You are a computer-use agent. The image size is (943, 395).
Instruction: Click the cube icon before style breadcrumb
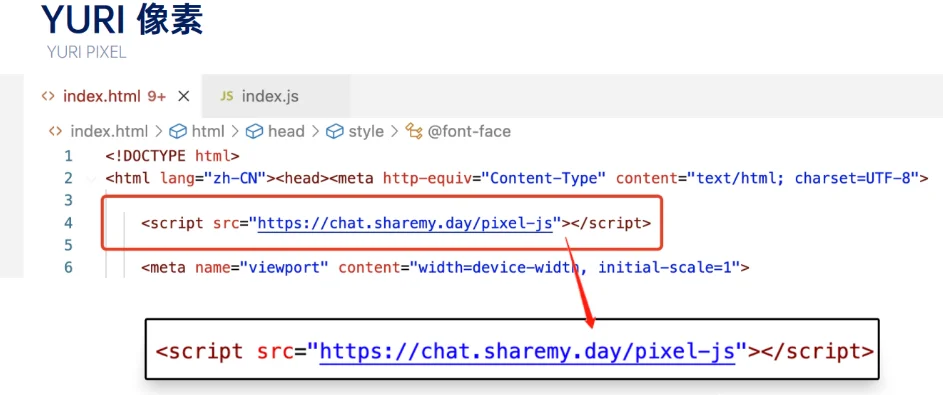335,131
